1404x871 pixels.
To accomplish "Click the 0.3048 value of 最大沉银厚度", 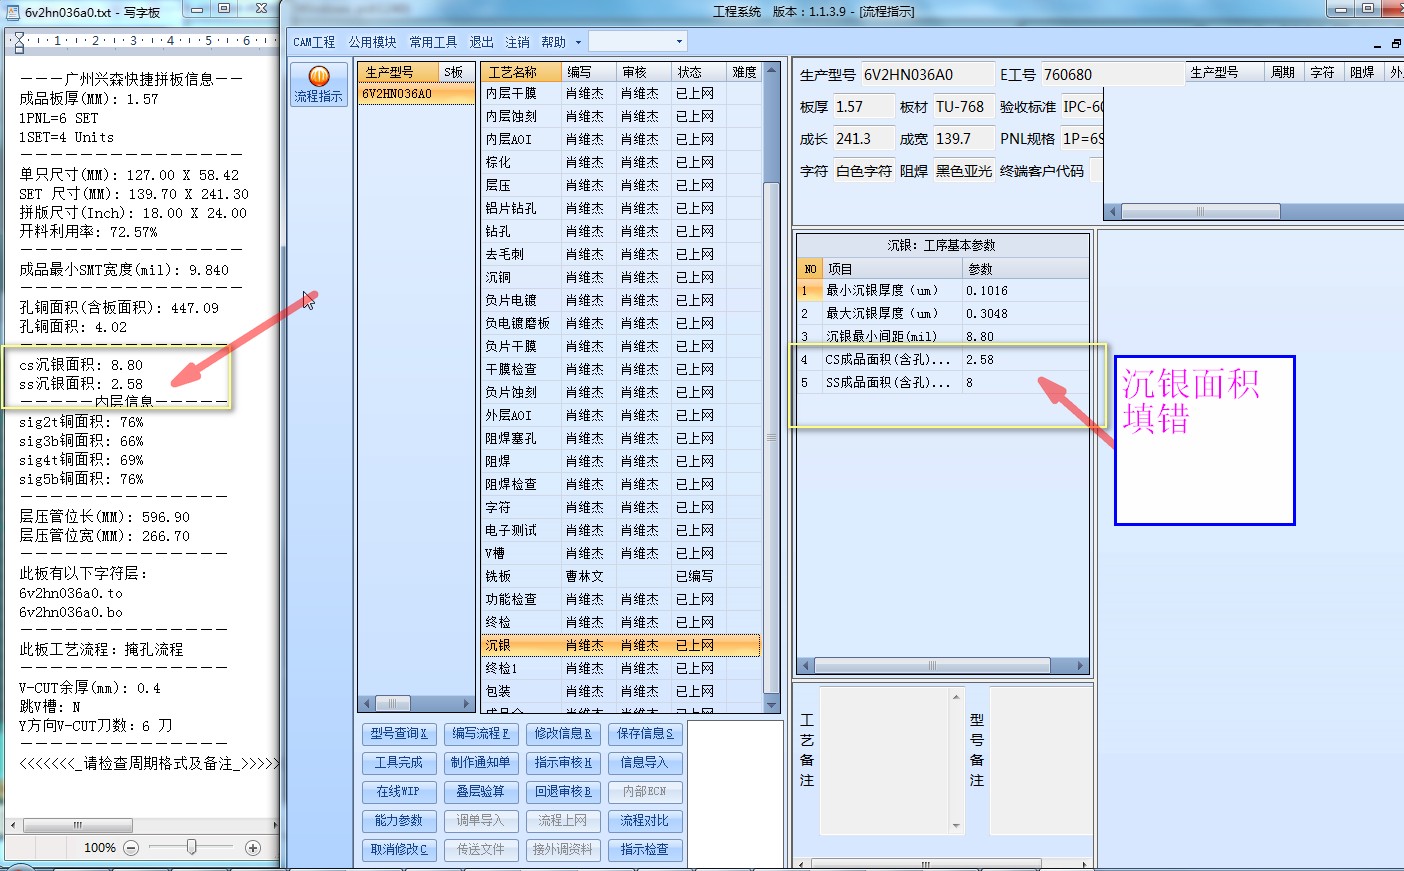I will (x=1025, y=313).
